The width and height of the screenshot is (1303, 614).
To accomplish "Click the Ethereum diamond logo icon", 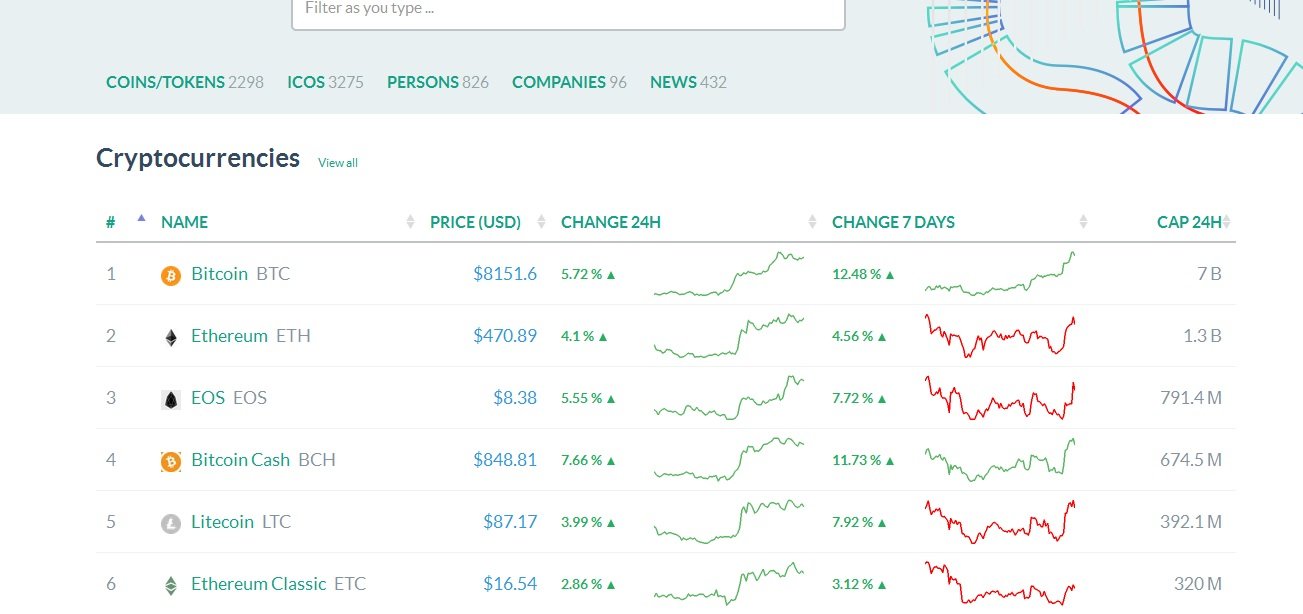I will coord(171,337).
